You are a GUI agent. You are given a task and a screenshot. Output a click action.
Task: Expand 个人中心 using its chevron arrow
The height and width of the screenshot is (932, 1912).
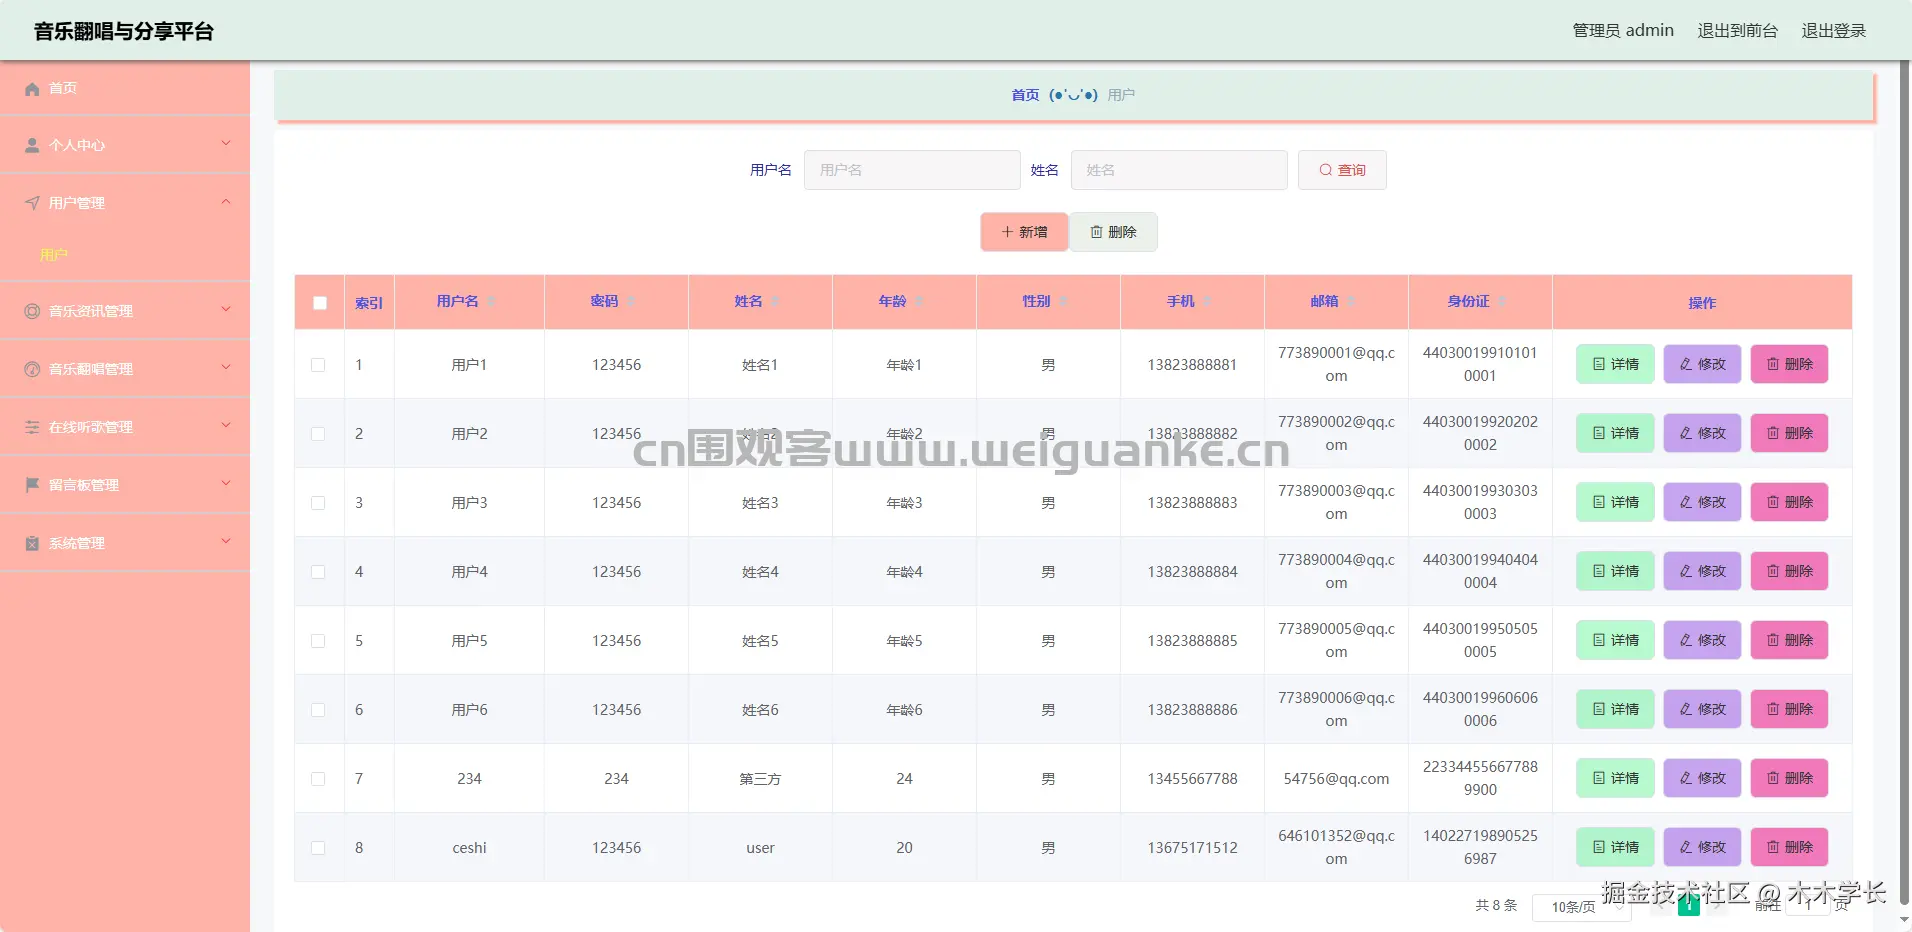coord(226,144)
